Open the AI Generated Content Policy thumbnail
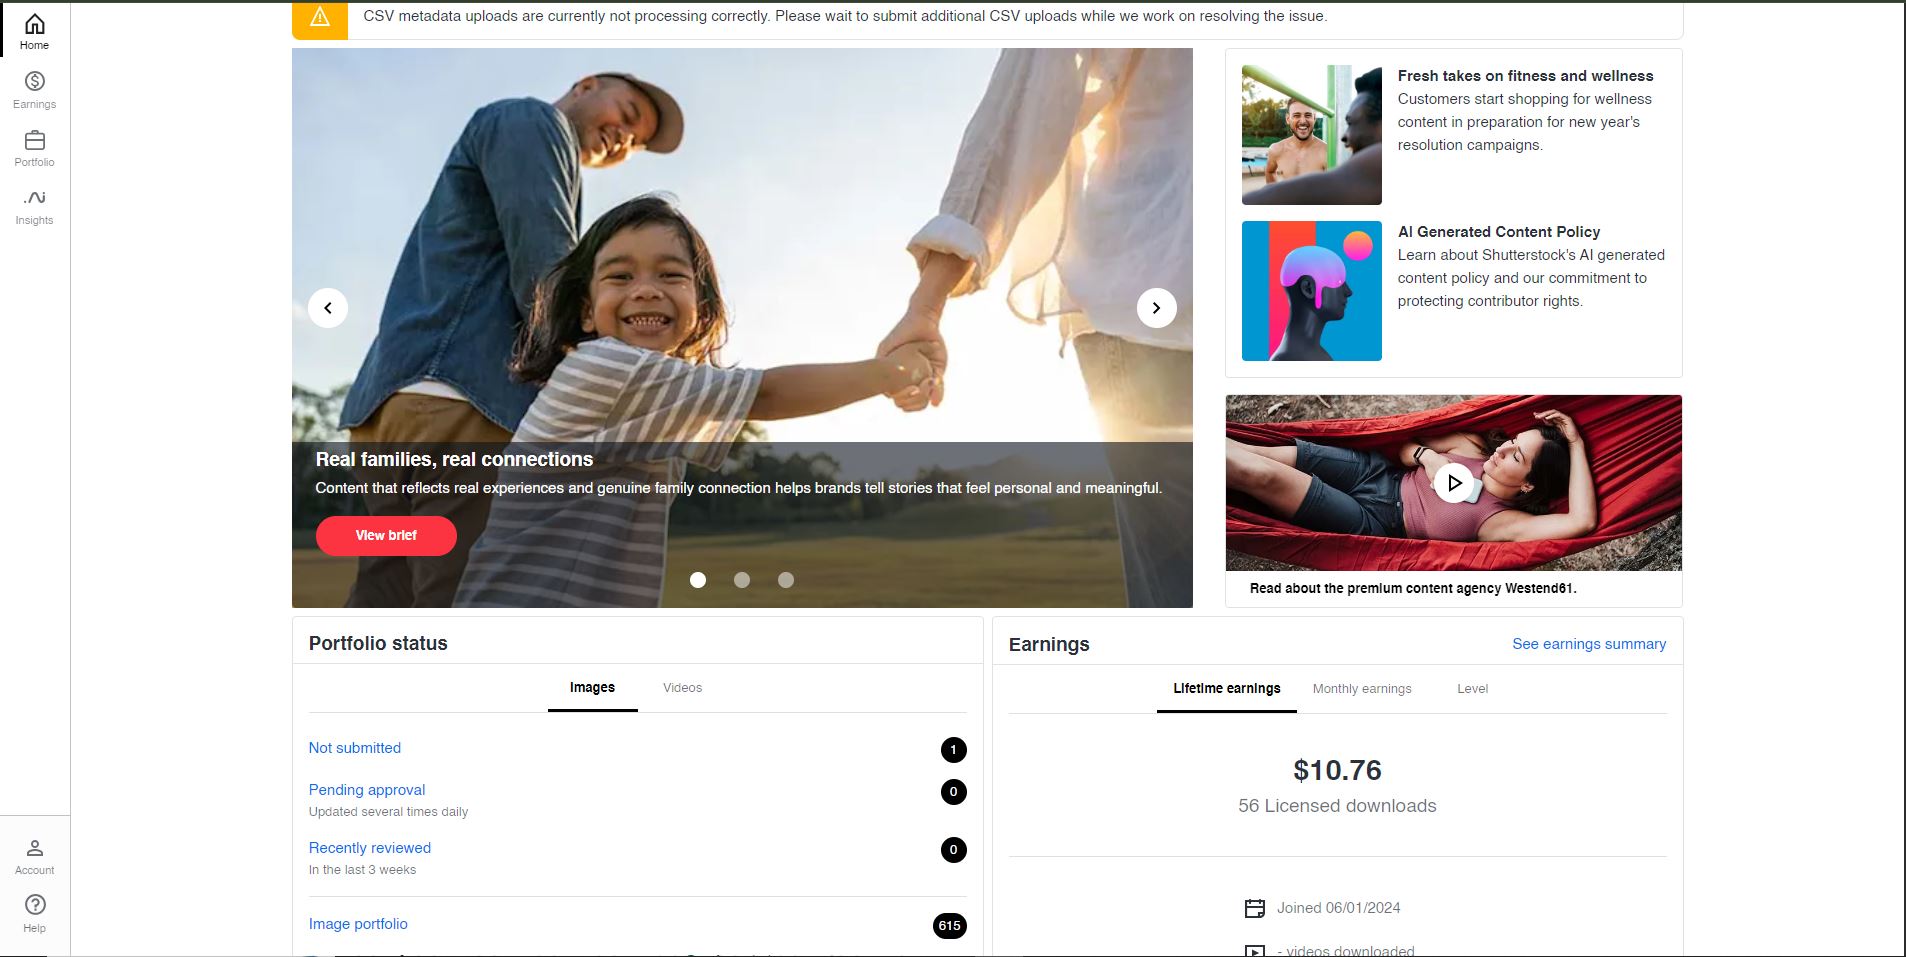 click(1312, 291)
